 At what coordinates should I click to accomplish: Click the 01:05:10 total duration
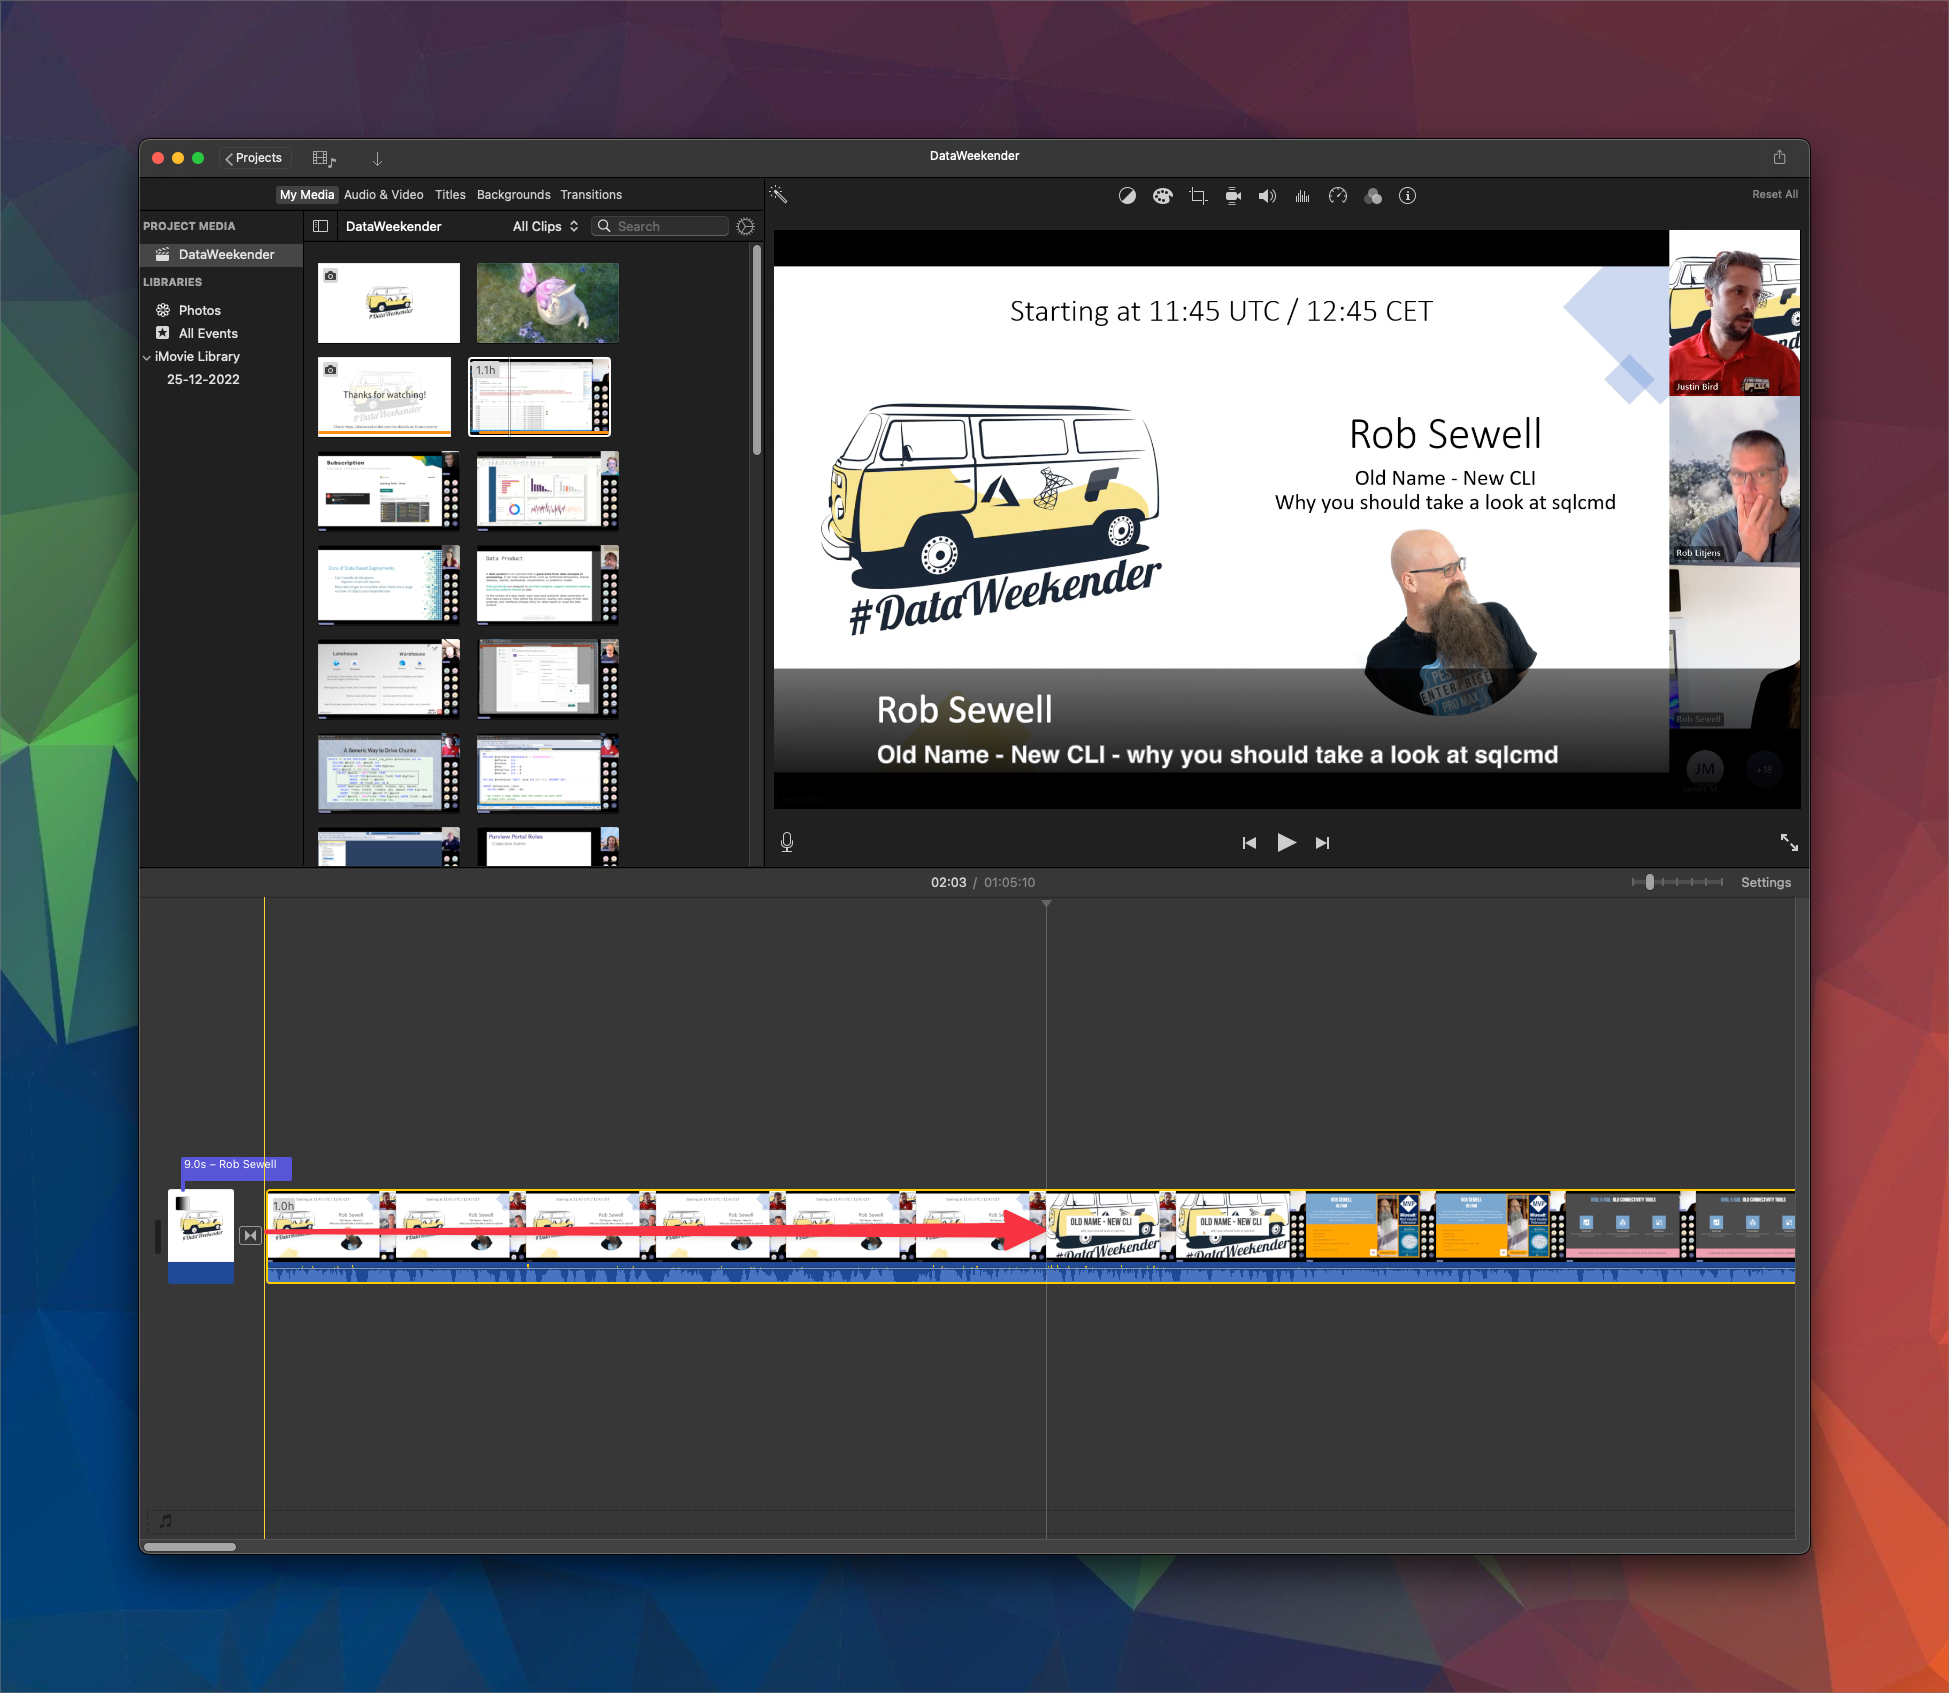(x=1010, y=882)
